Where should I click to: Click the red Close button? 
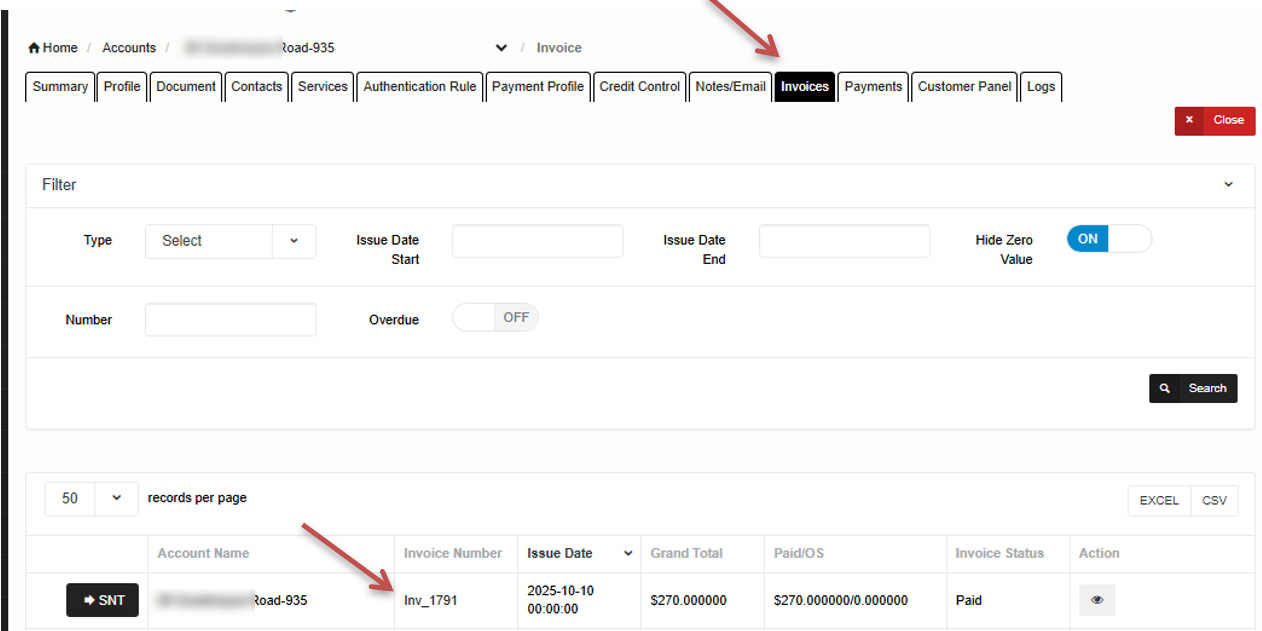[x=1214, y=120]
